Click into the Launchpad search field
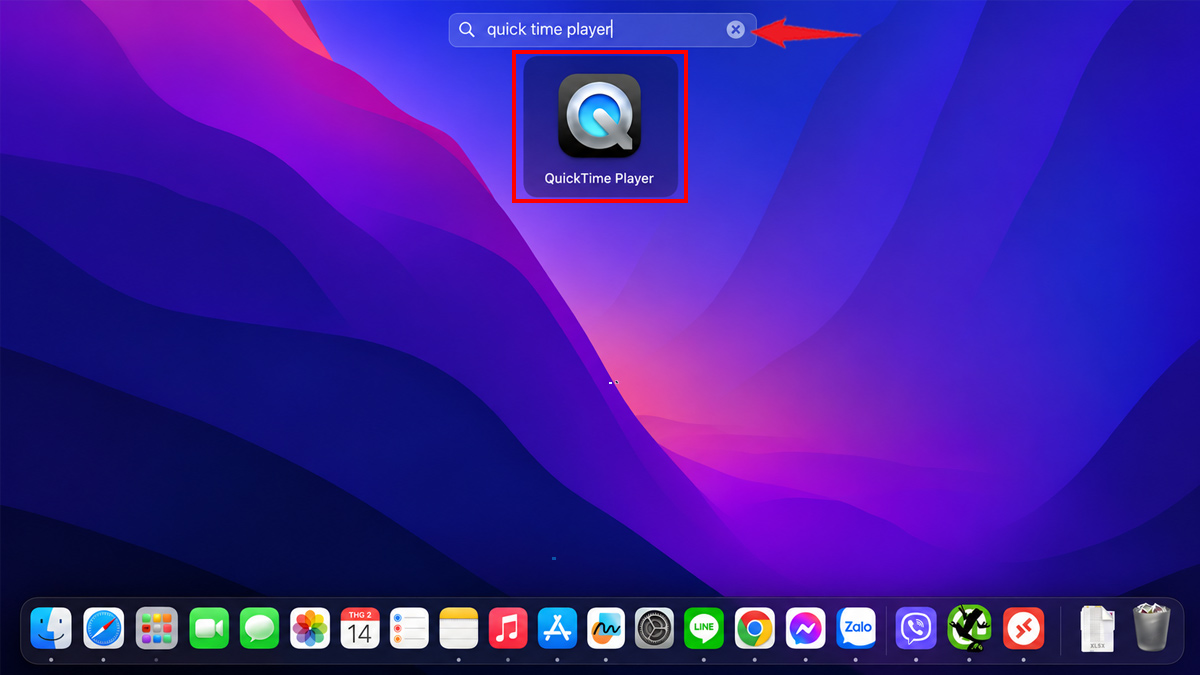The height and width of the screenshot is (675, 1200). tap(602, 30)
